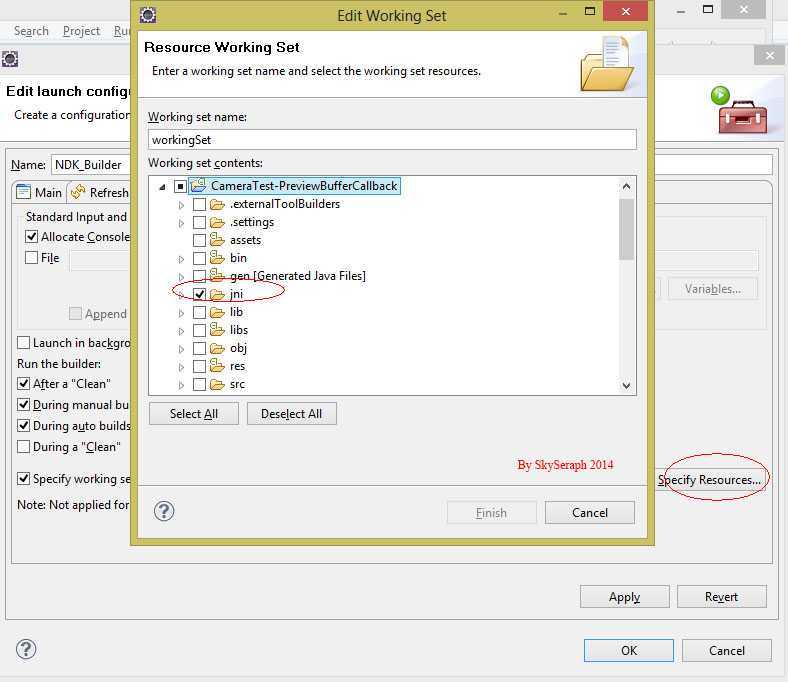Click the working set folder banner image
The image size is (788, 682).
(x=607, y=64)
